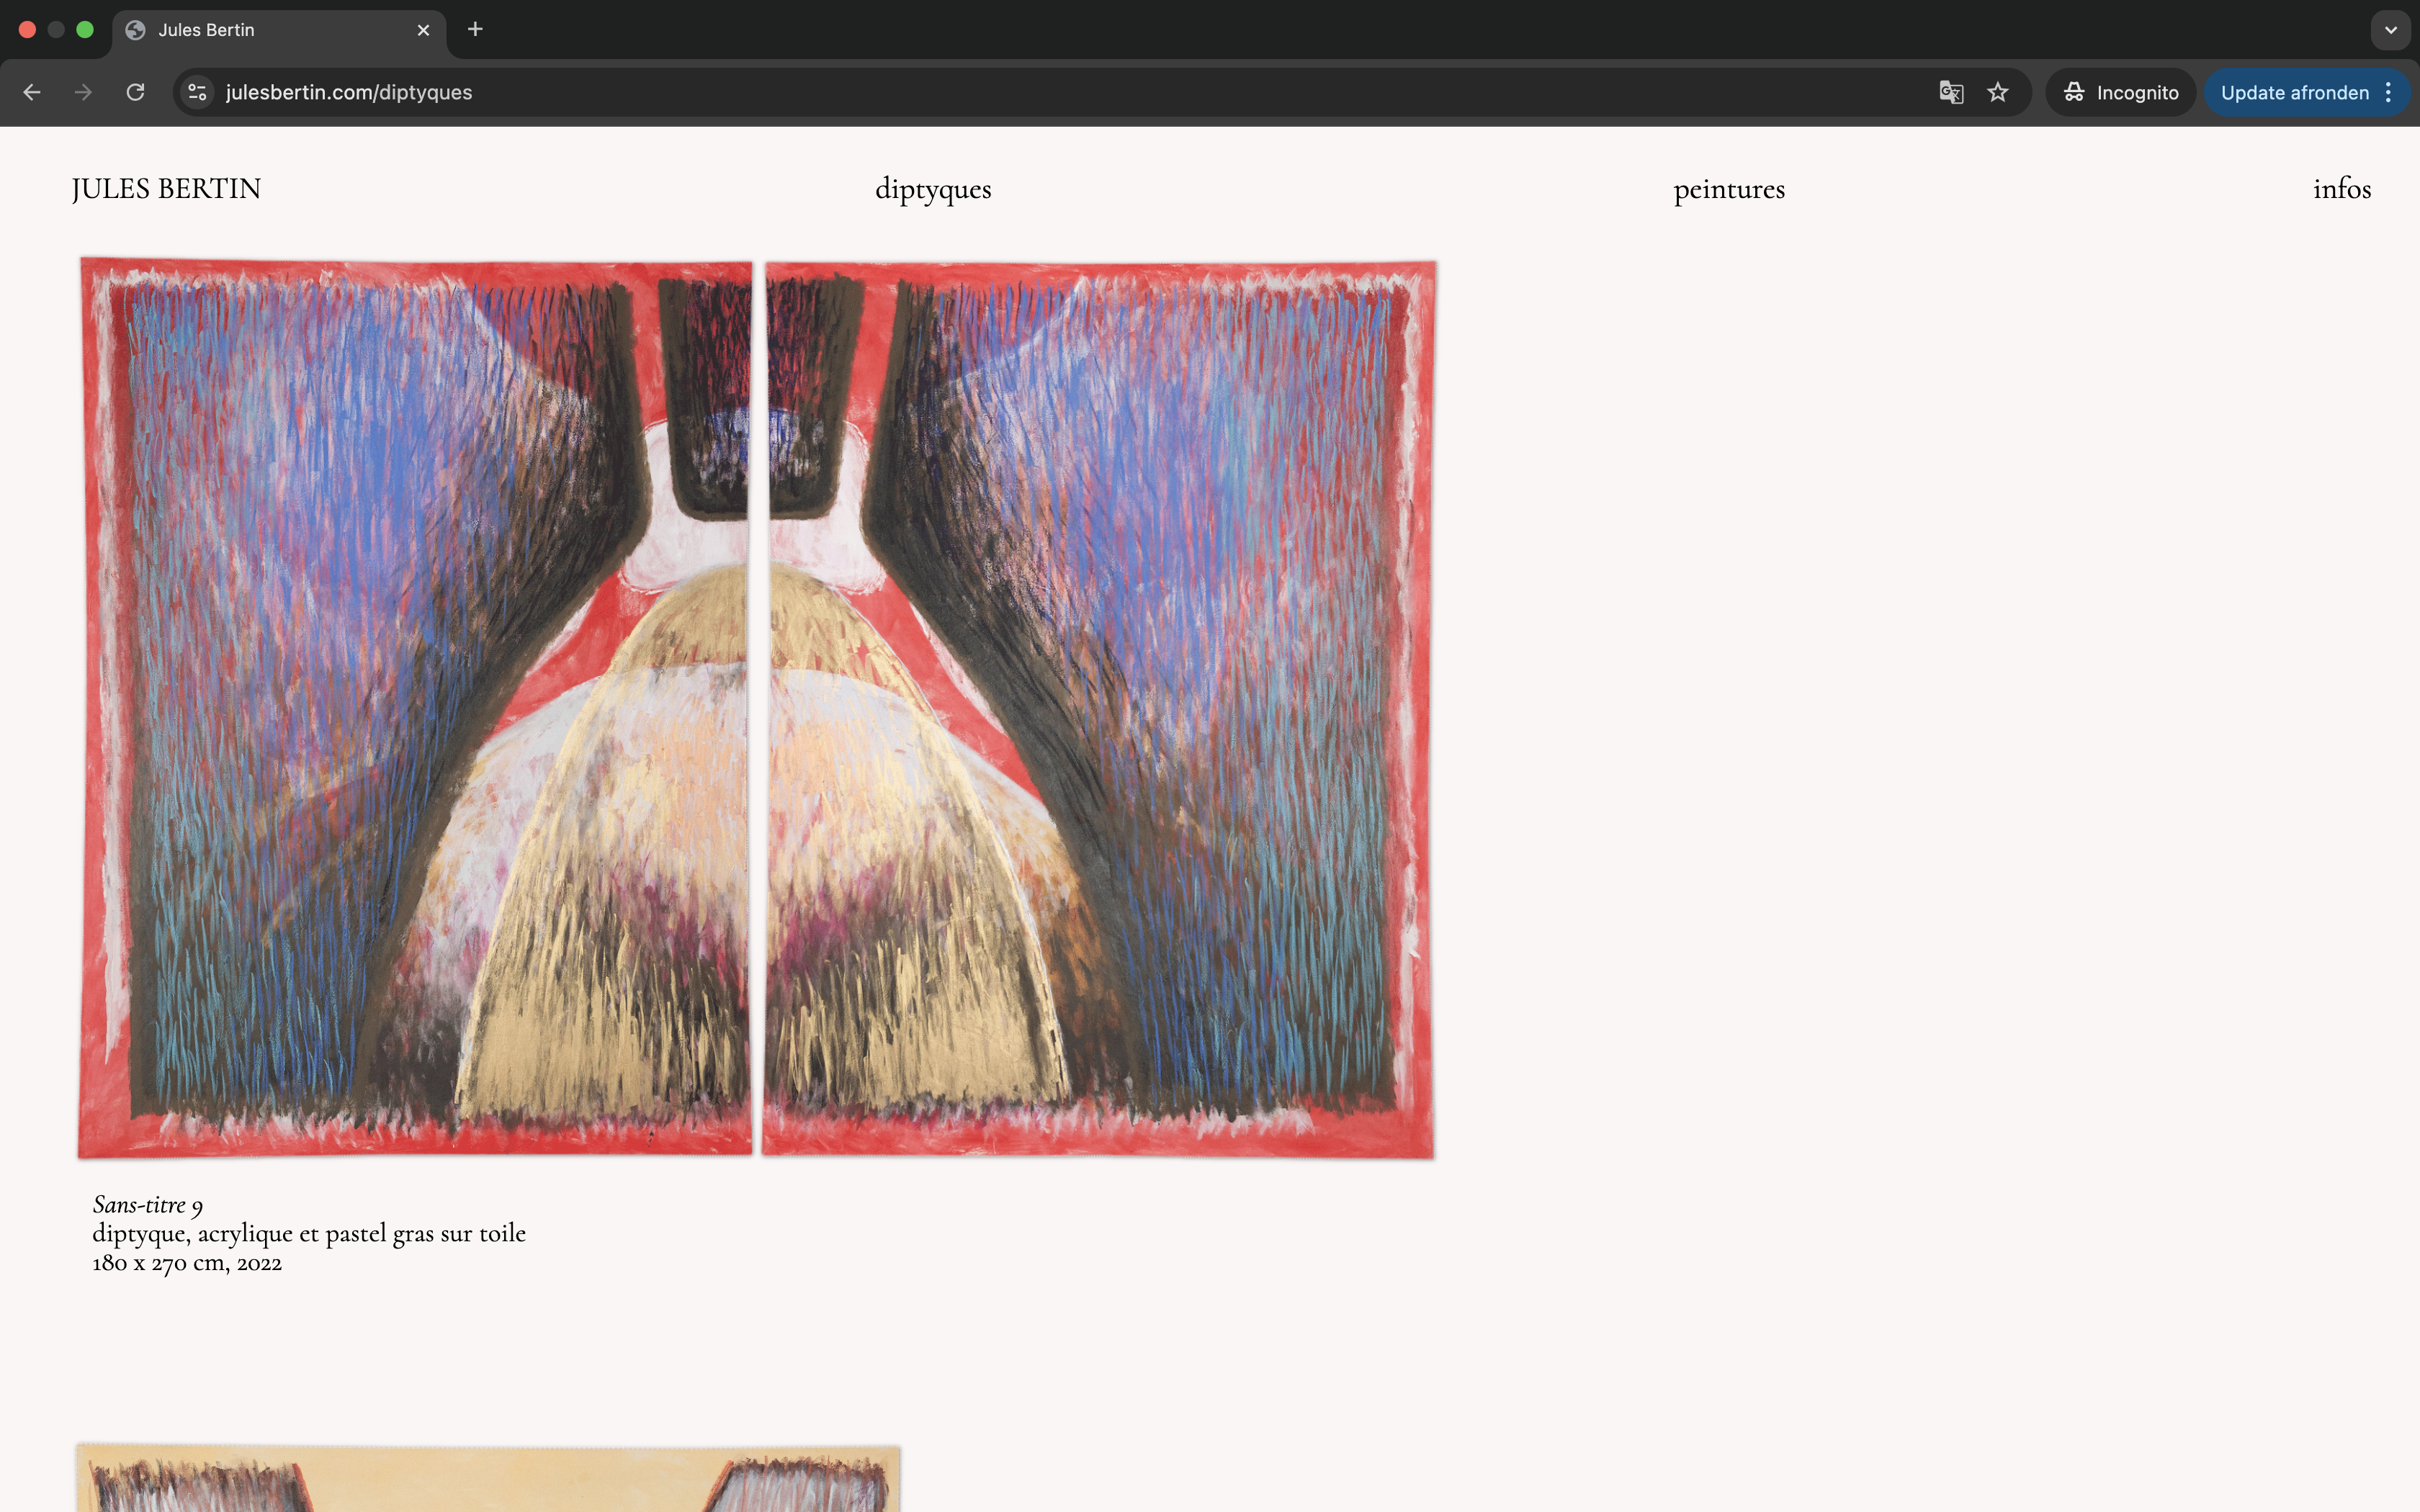Viewport: 2420px width, 1512px height.
Task: Click the Sans-titre 9 title caption
Action: (148, 1205)
